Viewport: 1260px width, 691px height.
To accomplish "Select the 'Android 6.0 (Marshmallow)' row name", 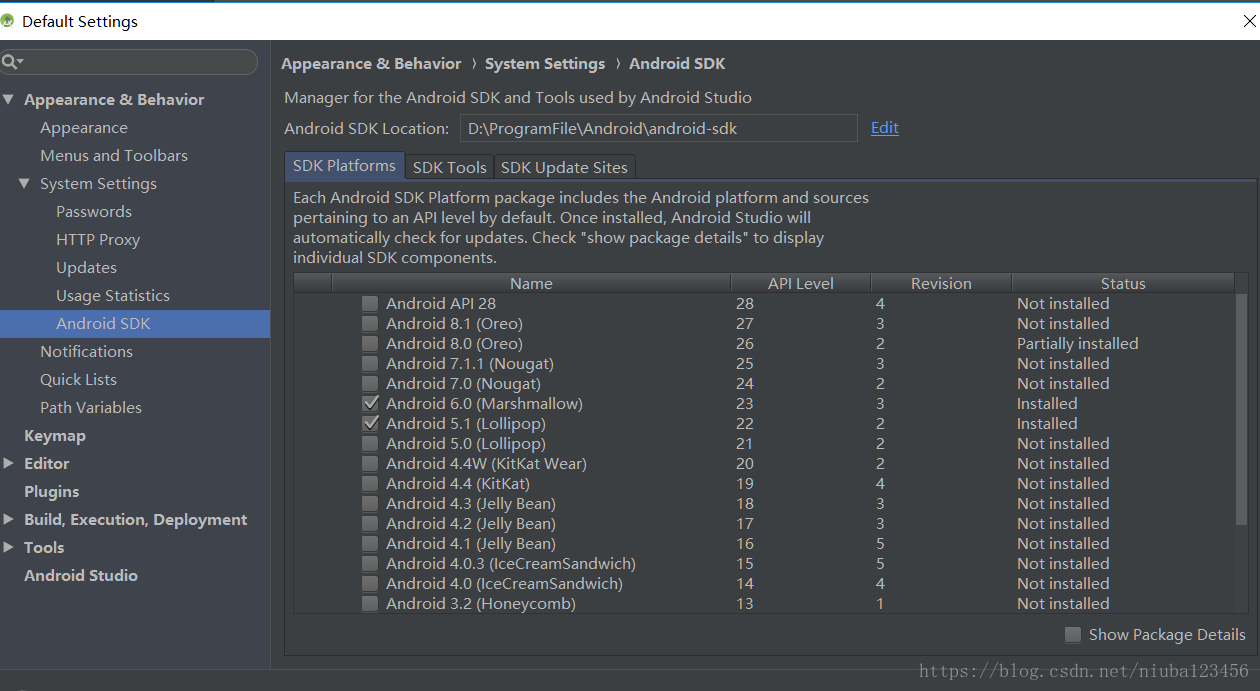I will pyautogui.click(x=484, y=403).
